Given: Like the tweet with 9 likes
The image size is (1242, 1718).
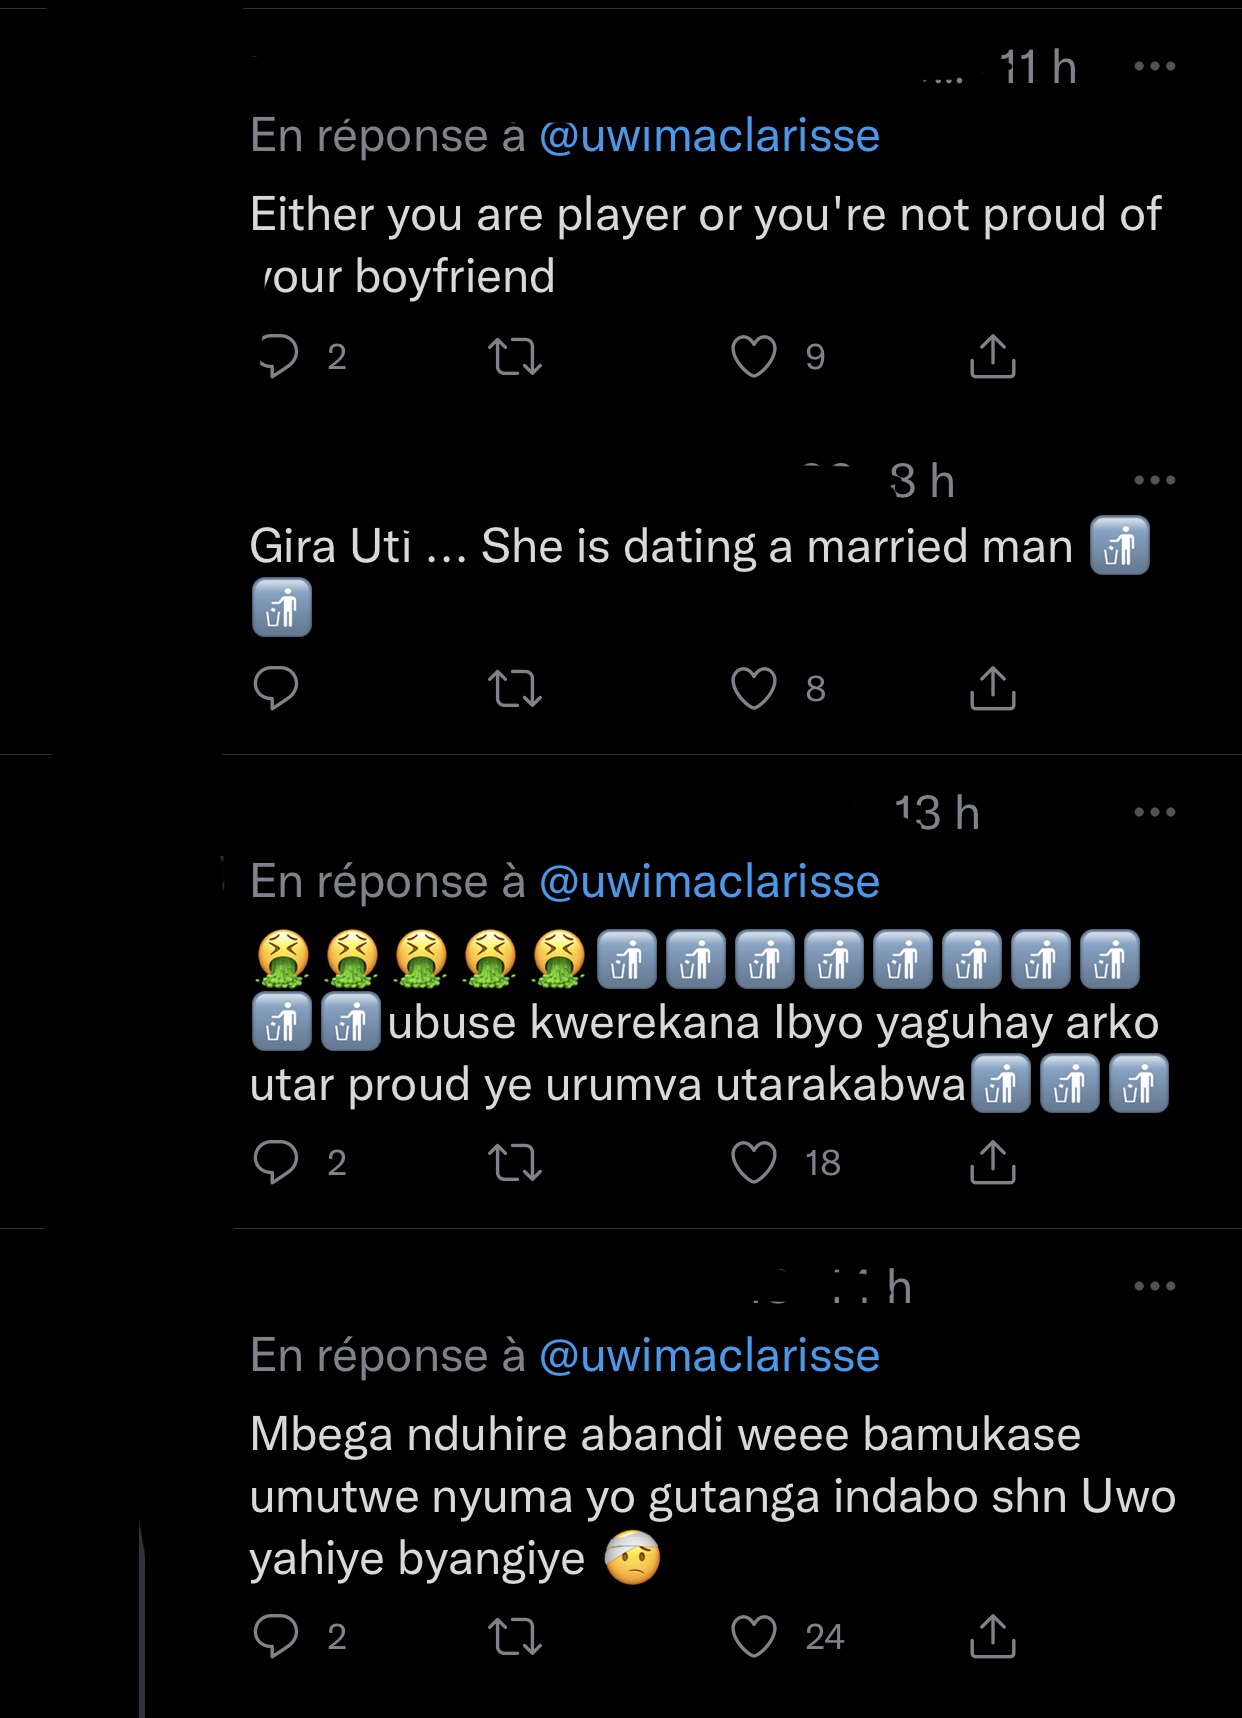Looking at the screenshot, I should 754,356.
